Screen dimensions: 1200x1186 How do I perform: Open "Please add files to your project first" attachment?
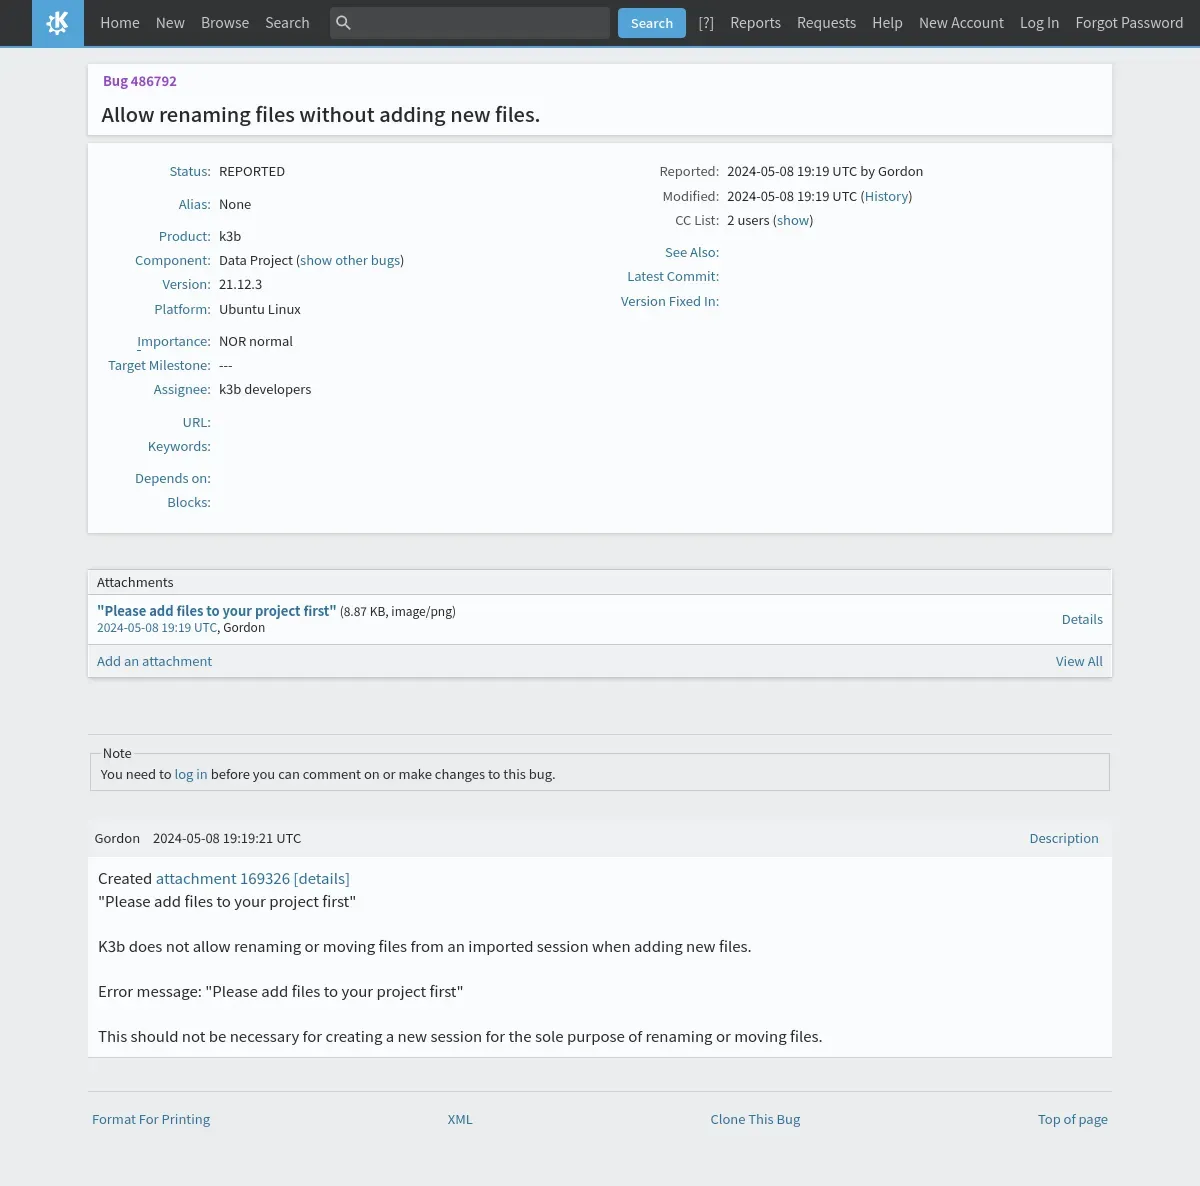click(216, 611)
